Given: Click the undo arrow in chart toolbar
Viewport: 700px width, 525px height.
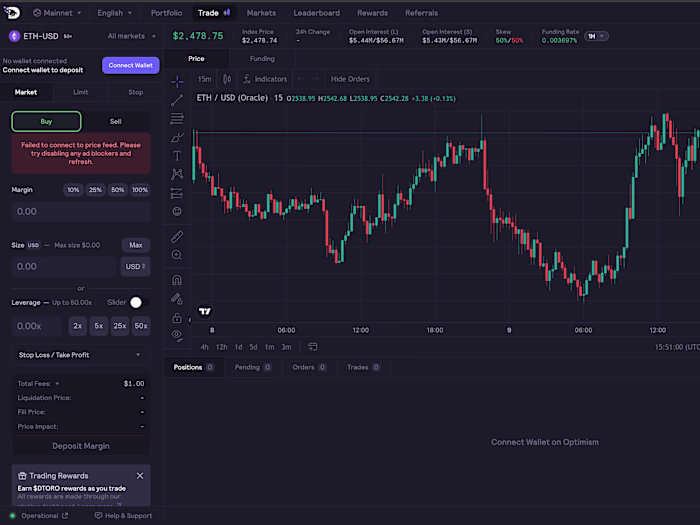Looking at the screenshot, I should (301, 79).
